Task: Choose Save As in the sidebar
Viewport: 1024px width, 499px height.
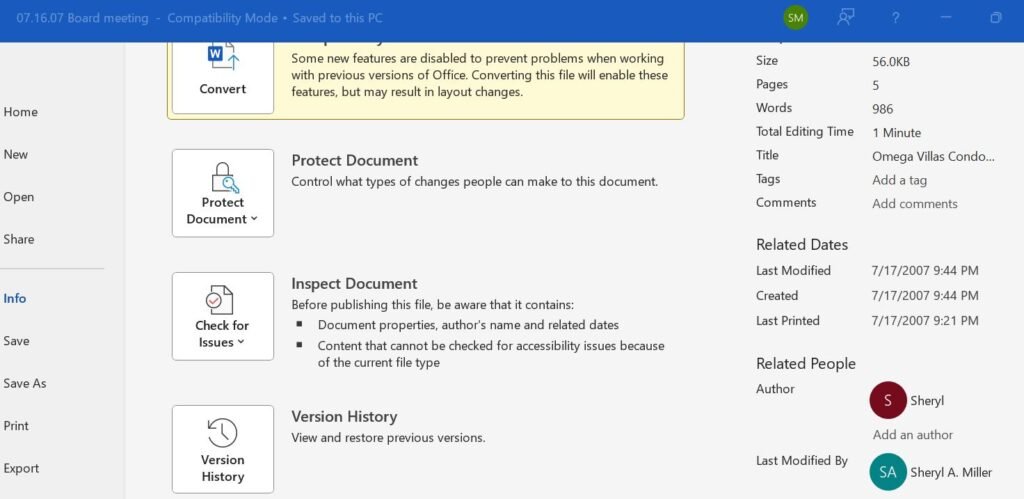Action: coord(25,383)
